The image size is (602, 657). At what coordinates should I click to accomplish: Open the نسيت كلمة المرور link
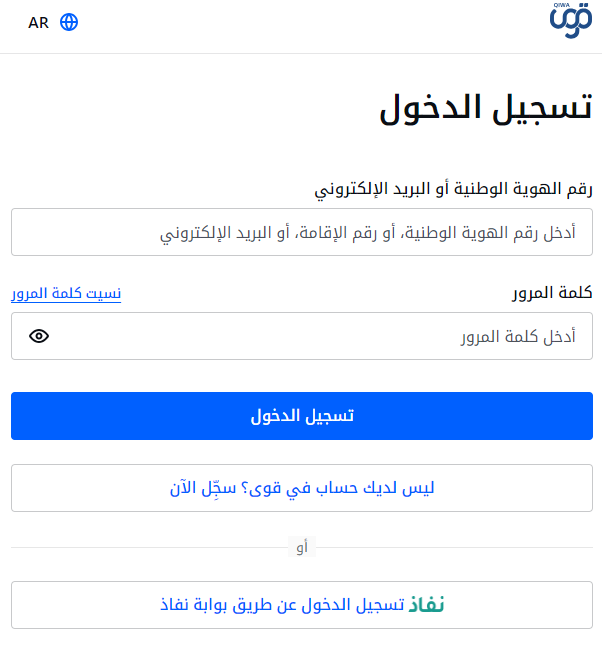point(66,293)
